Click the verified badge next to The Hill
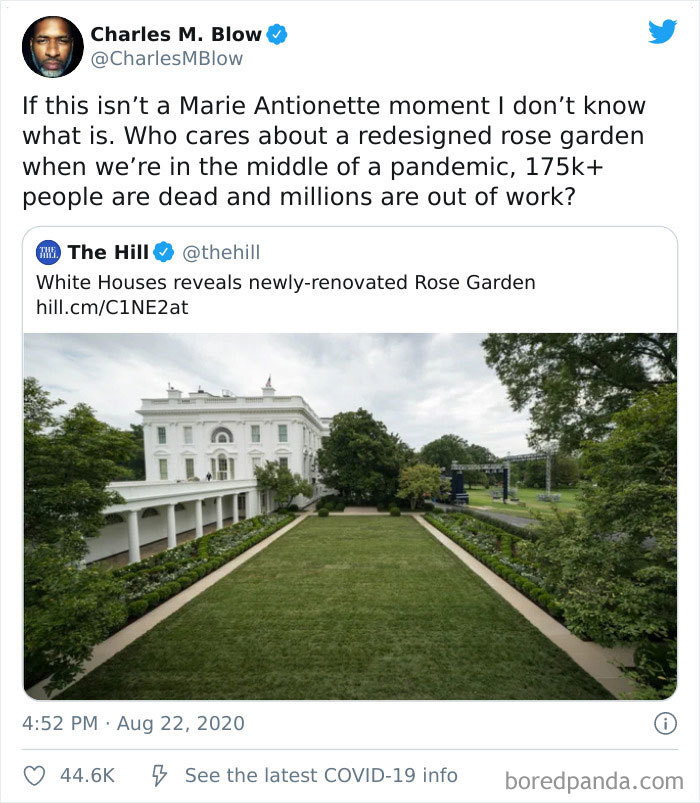The image size is (700, 803). [164, 253]
